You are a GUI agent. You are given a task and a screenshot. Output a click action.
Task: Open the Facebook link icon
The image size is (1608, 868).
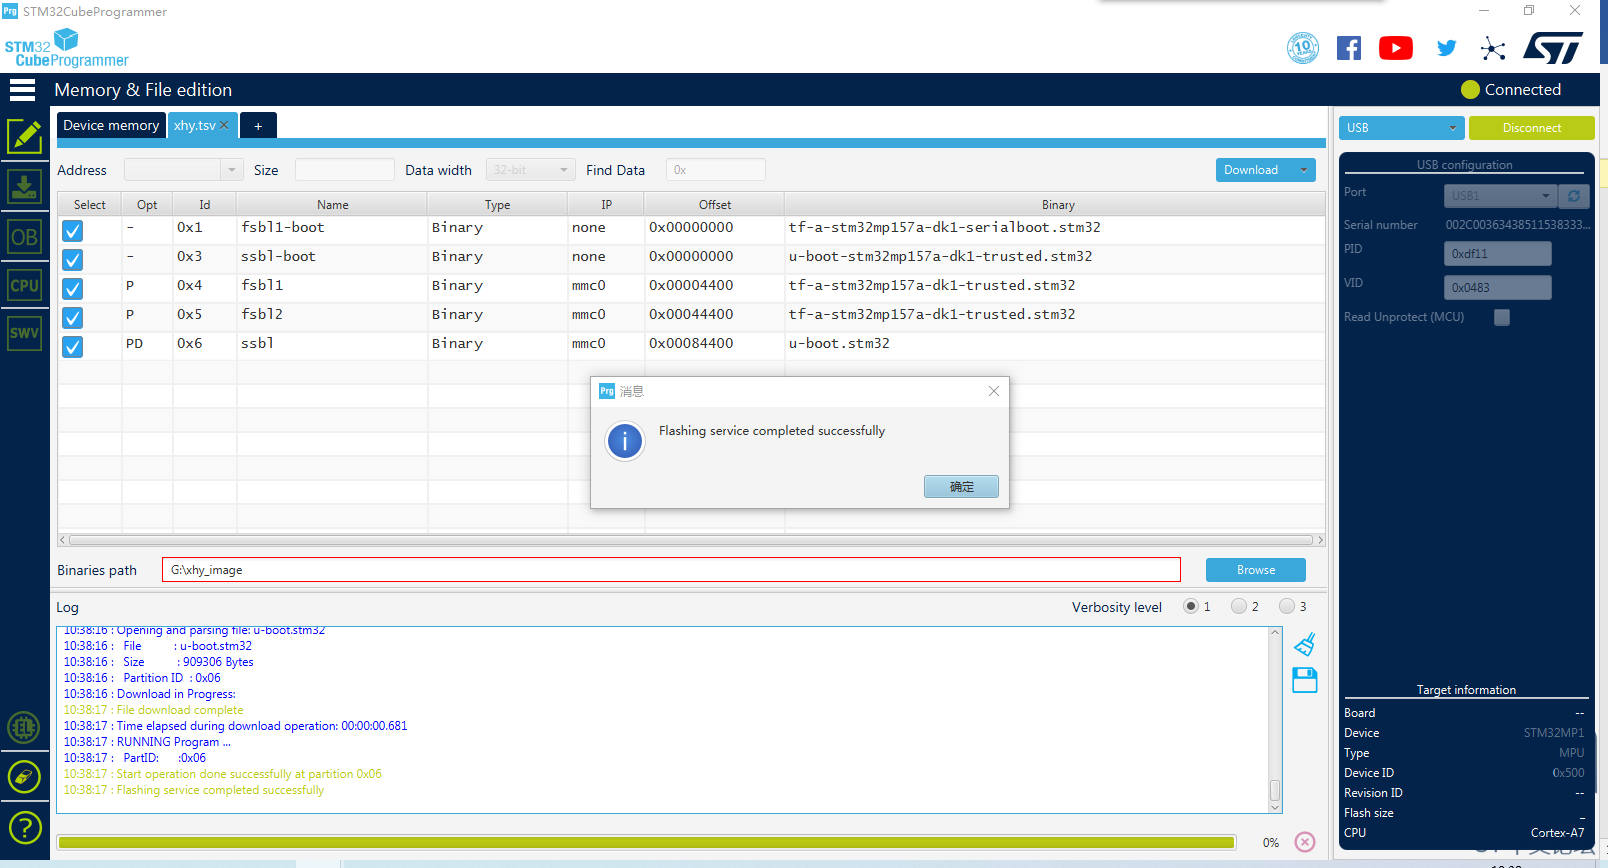[1349, 48]
